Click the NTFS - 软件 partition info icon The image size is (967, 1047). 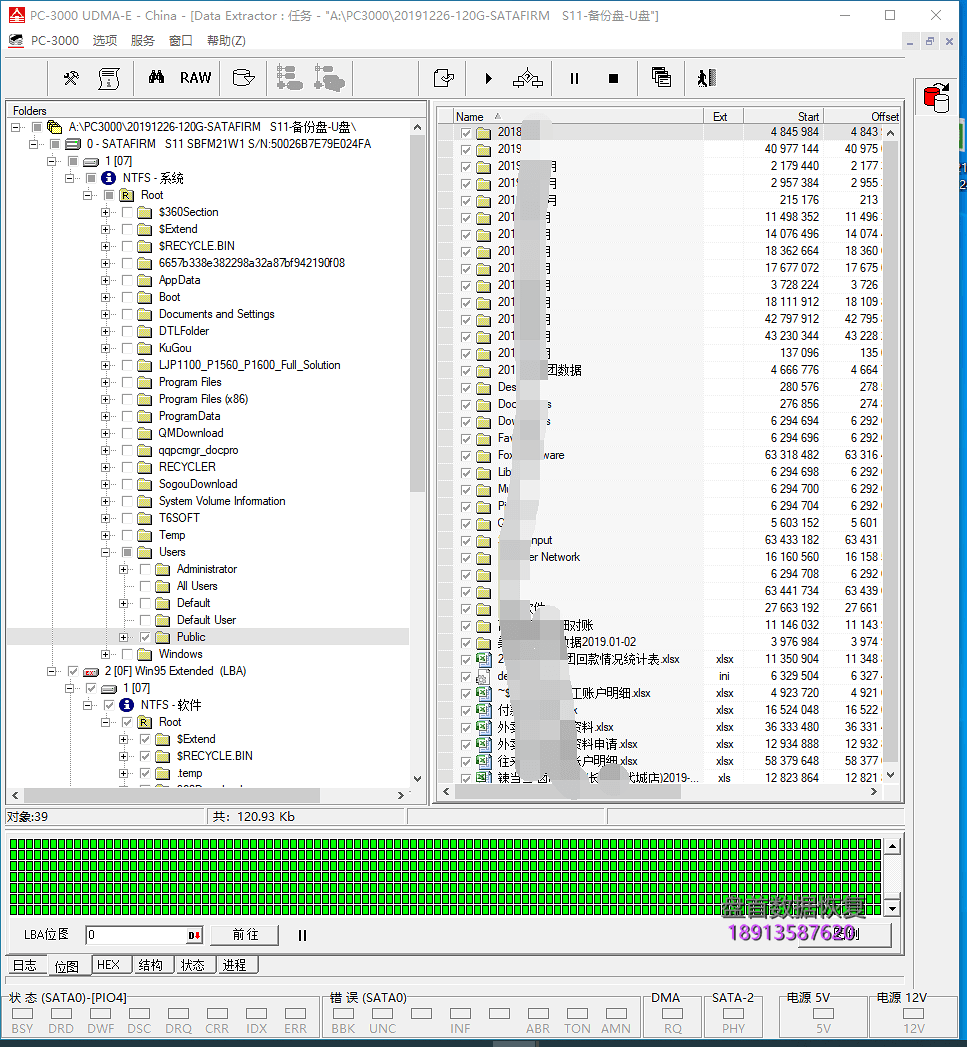click(126, 705)
